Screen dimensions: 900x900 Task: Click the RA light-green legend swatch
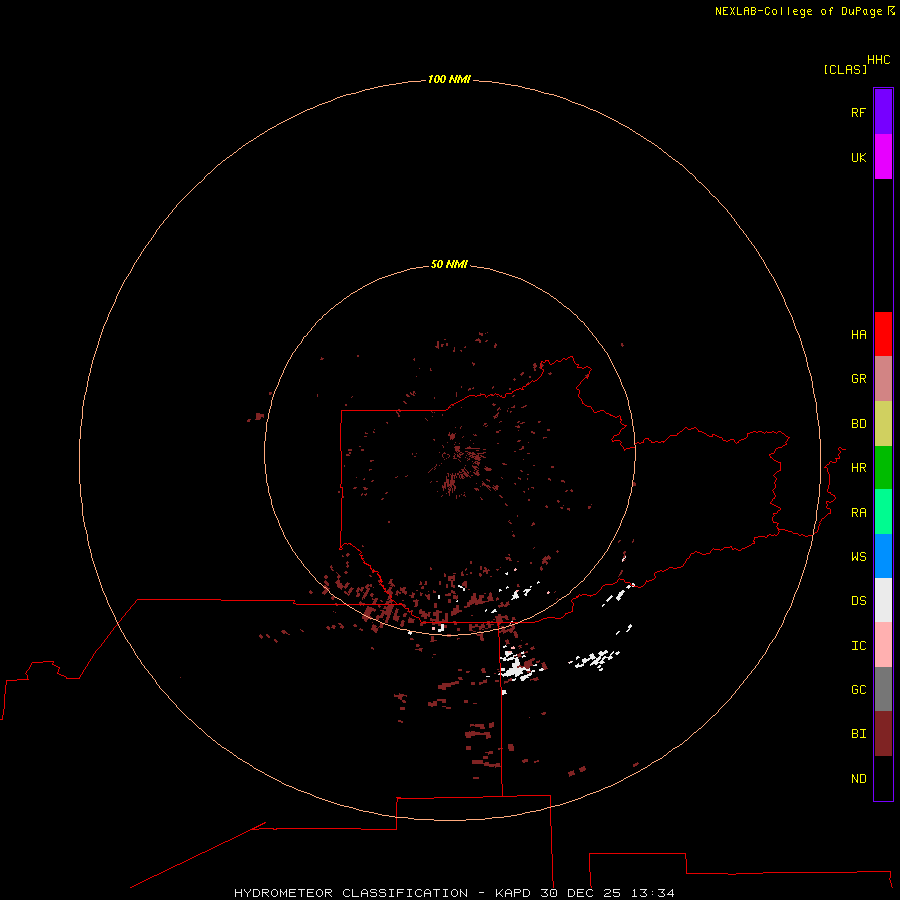[x=883, y=512]
